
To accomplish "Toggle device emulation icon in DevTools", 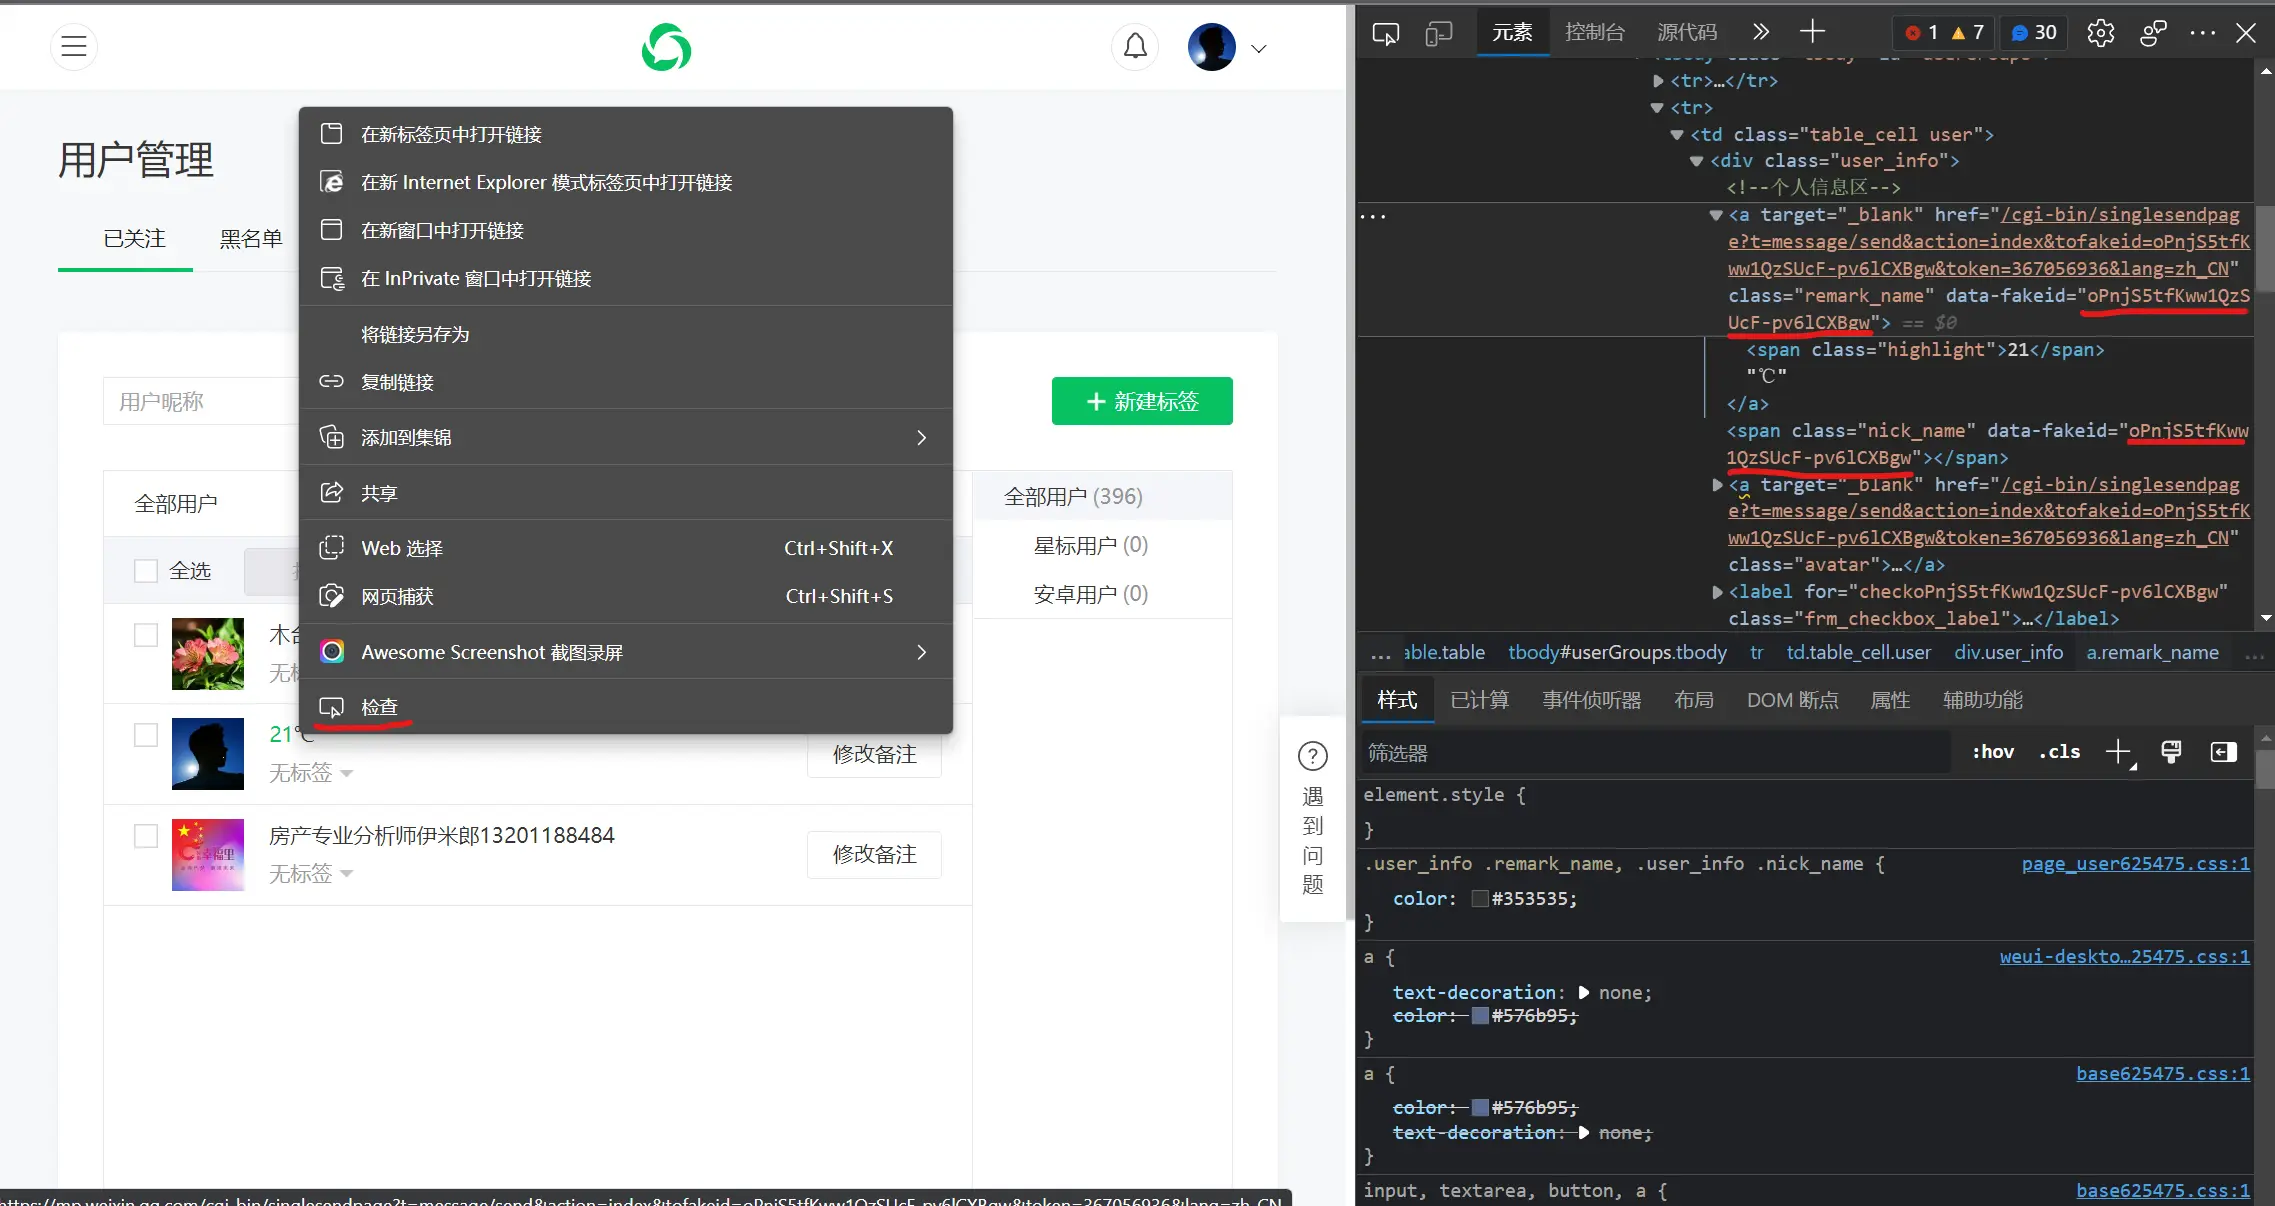I will pyautogui.click(x=1438, y=33).
